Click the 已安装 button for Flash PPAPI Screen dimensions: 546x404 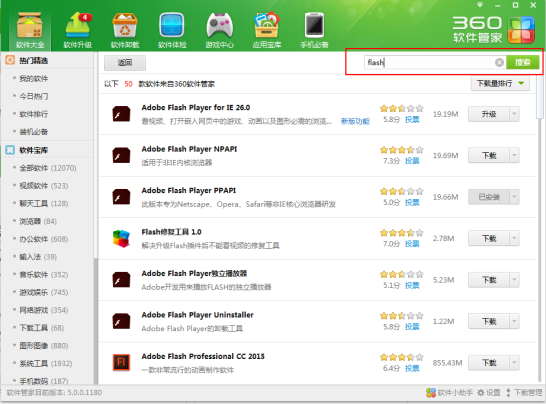point(489,197)
